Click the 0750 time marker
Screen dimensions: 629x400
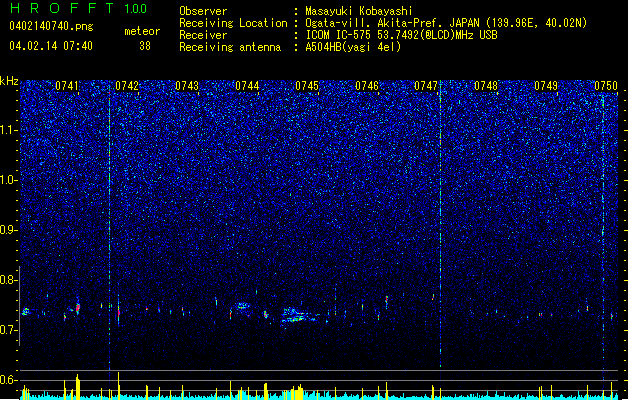click(x=606, y=86)
